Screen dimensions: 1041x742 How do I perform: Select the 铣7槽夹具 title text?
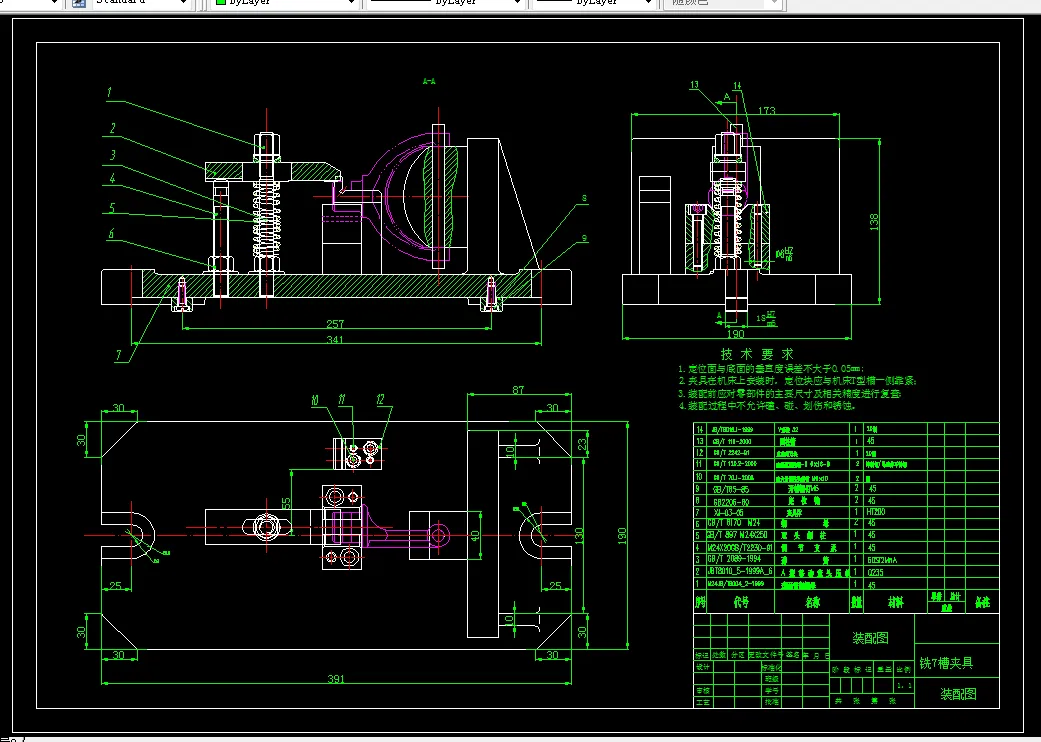click(946, 663)
